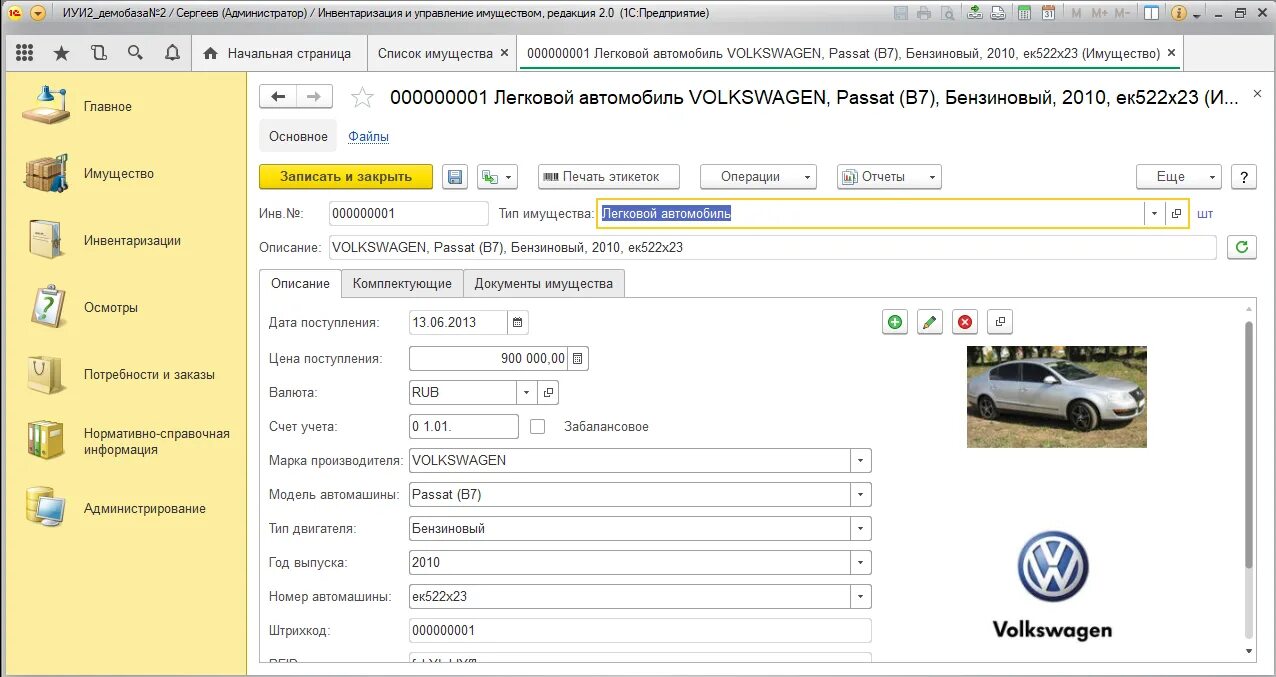The width and height of the screenshot is (1276, 677).
Task: Expand the Модель автомашины dropdown
Action: 861,495
